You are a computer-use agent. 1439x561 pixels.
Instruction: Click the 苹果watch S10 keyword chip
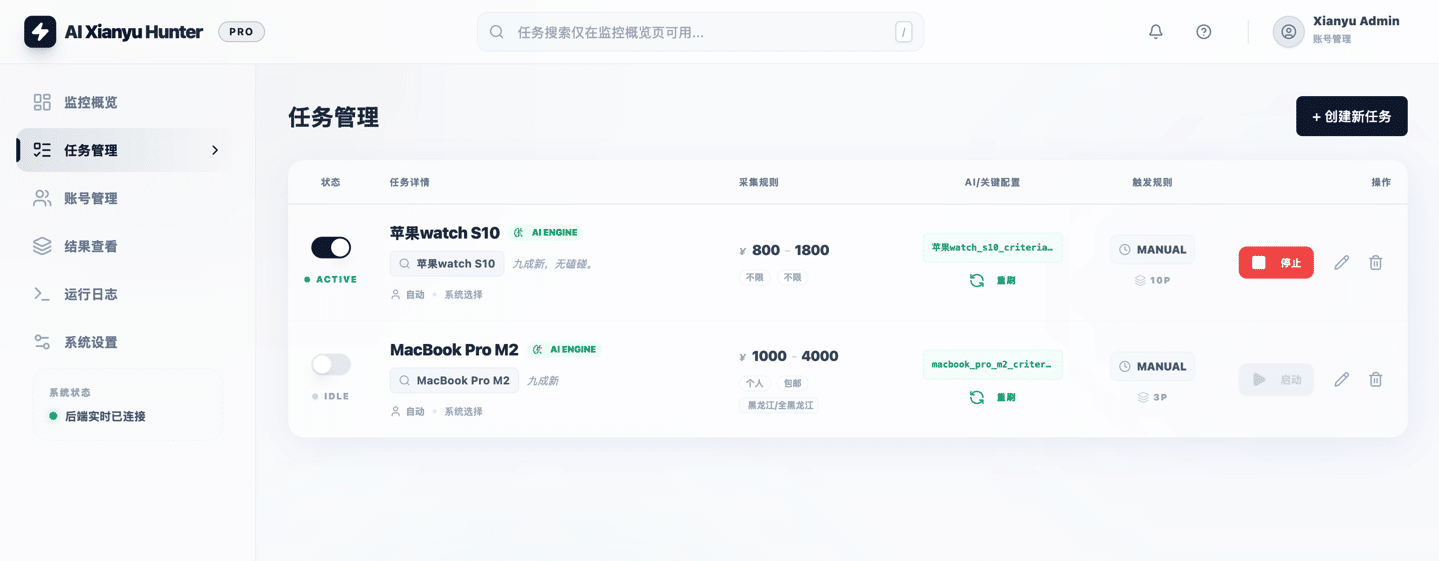pos(447,264)
